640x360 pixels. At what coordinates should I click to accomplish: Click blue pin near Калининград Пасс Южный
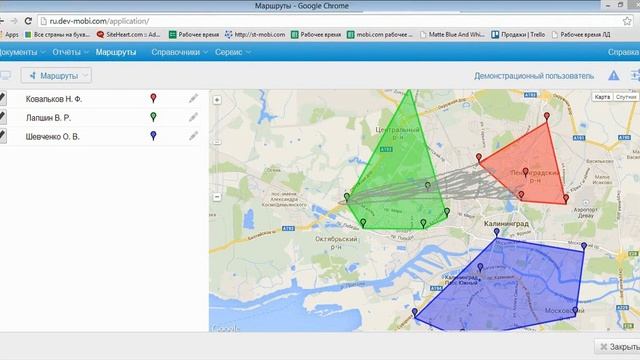480,267
